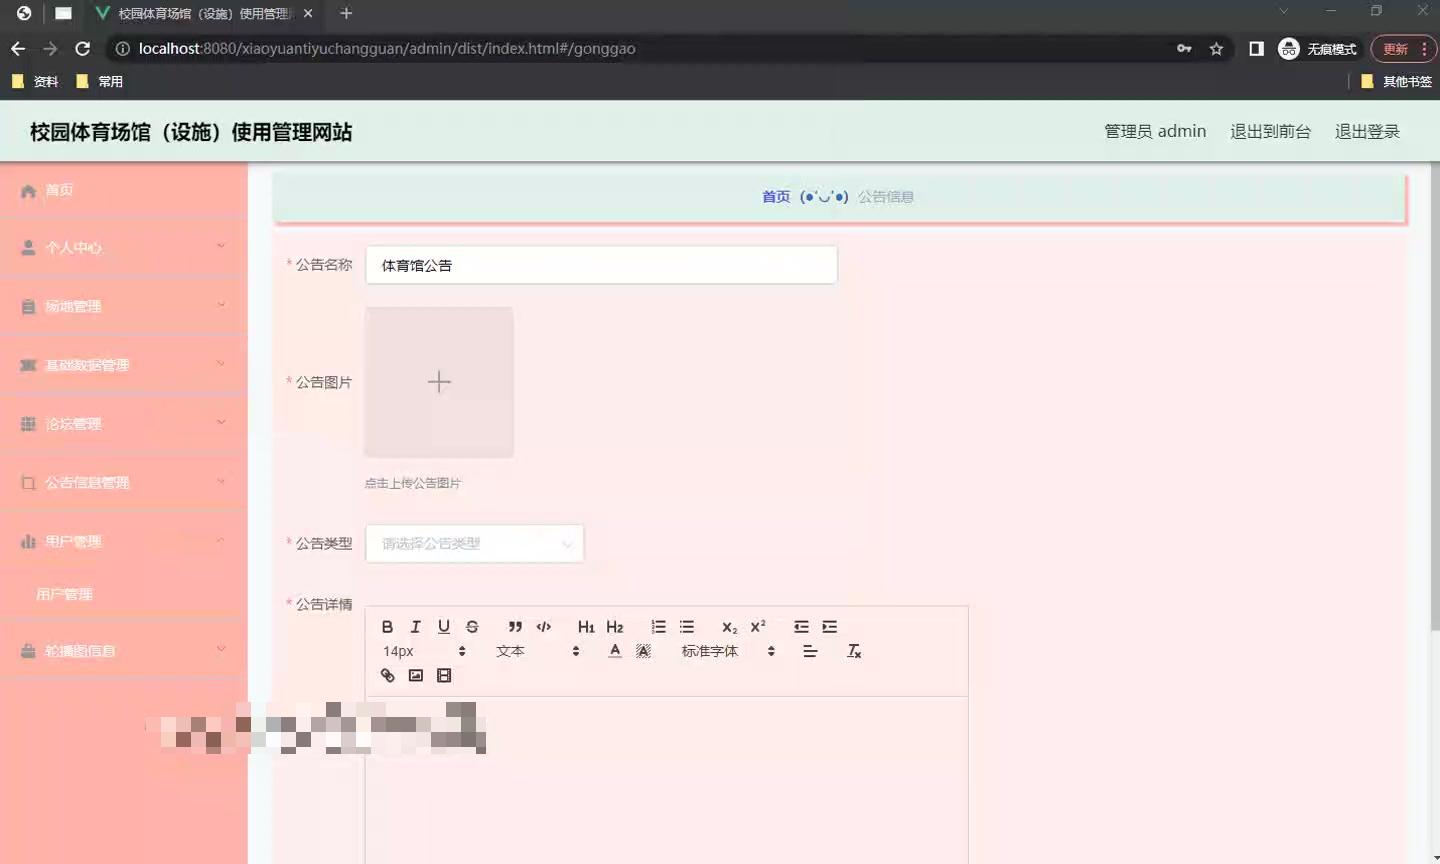1440x864 pixels.
Task: Apply Heading 2 with the H2 icon
Action: click(x=615, y=627)
